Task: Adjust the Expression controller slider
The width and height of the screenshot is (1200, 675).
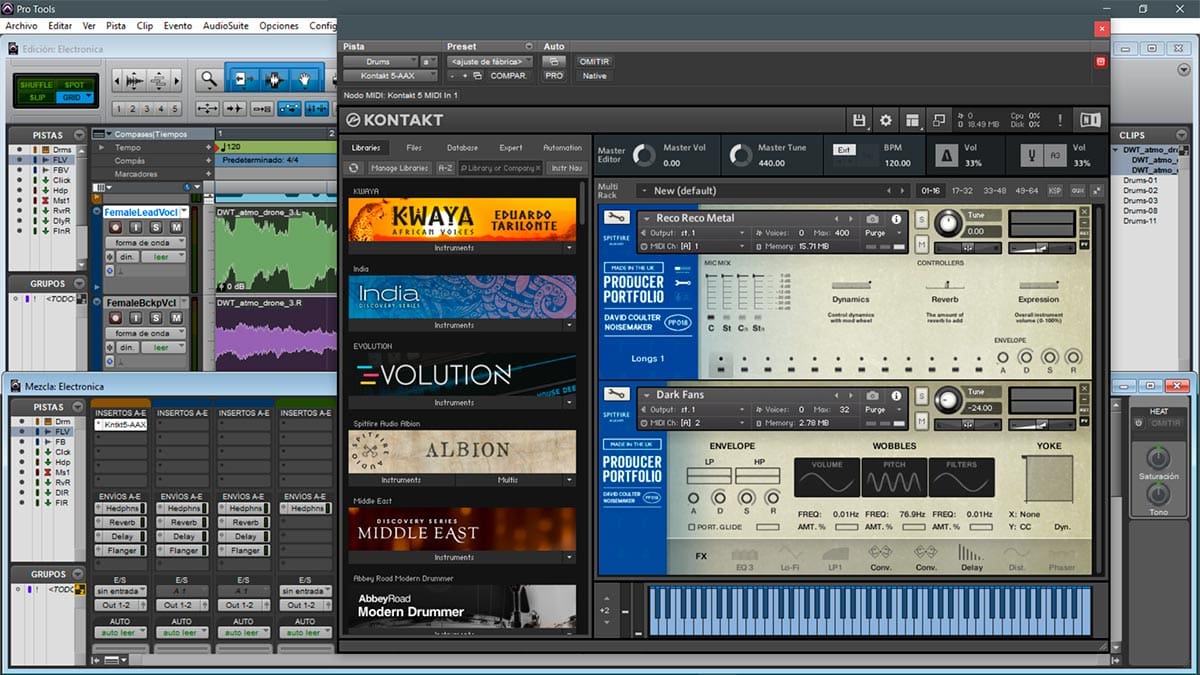Action: point(1038,284)
